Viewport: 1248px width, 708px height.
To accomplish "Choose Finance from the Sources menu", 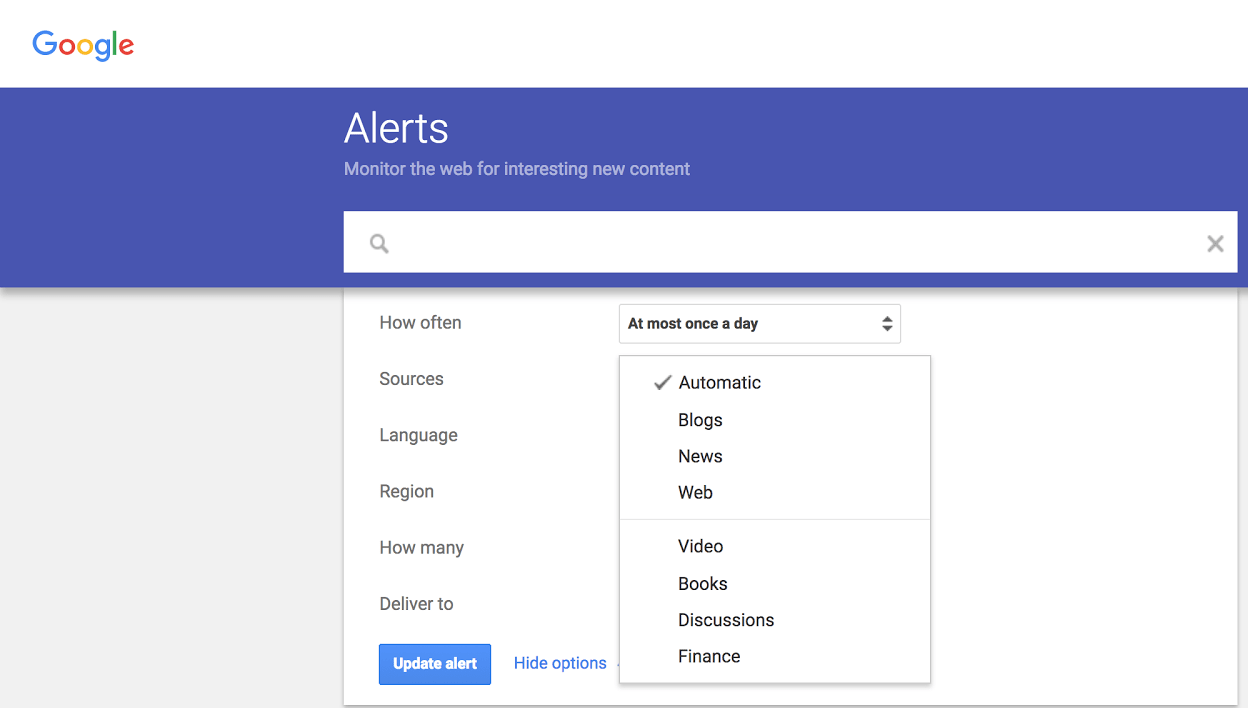I will [x=709, y=656].
